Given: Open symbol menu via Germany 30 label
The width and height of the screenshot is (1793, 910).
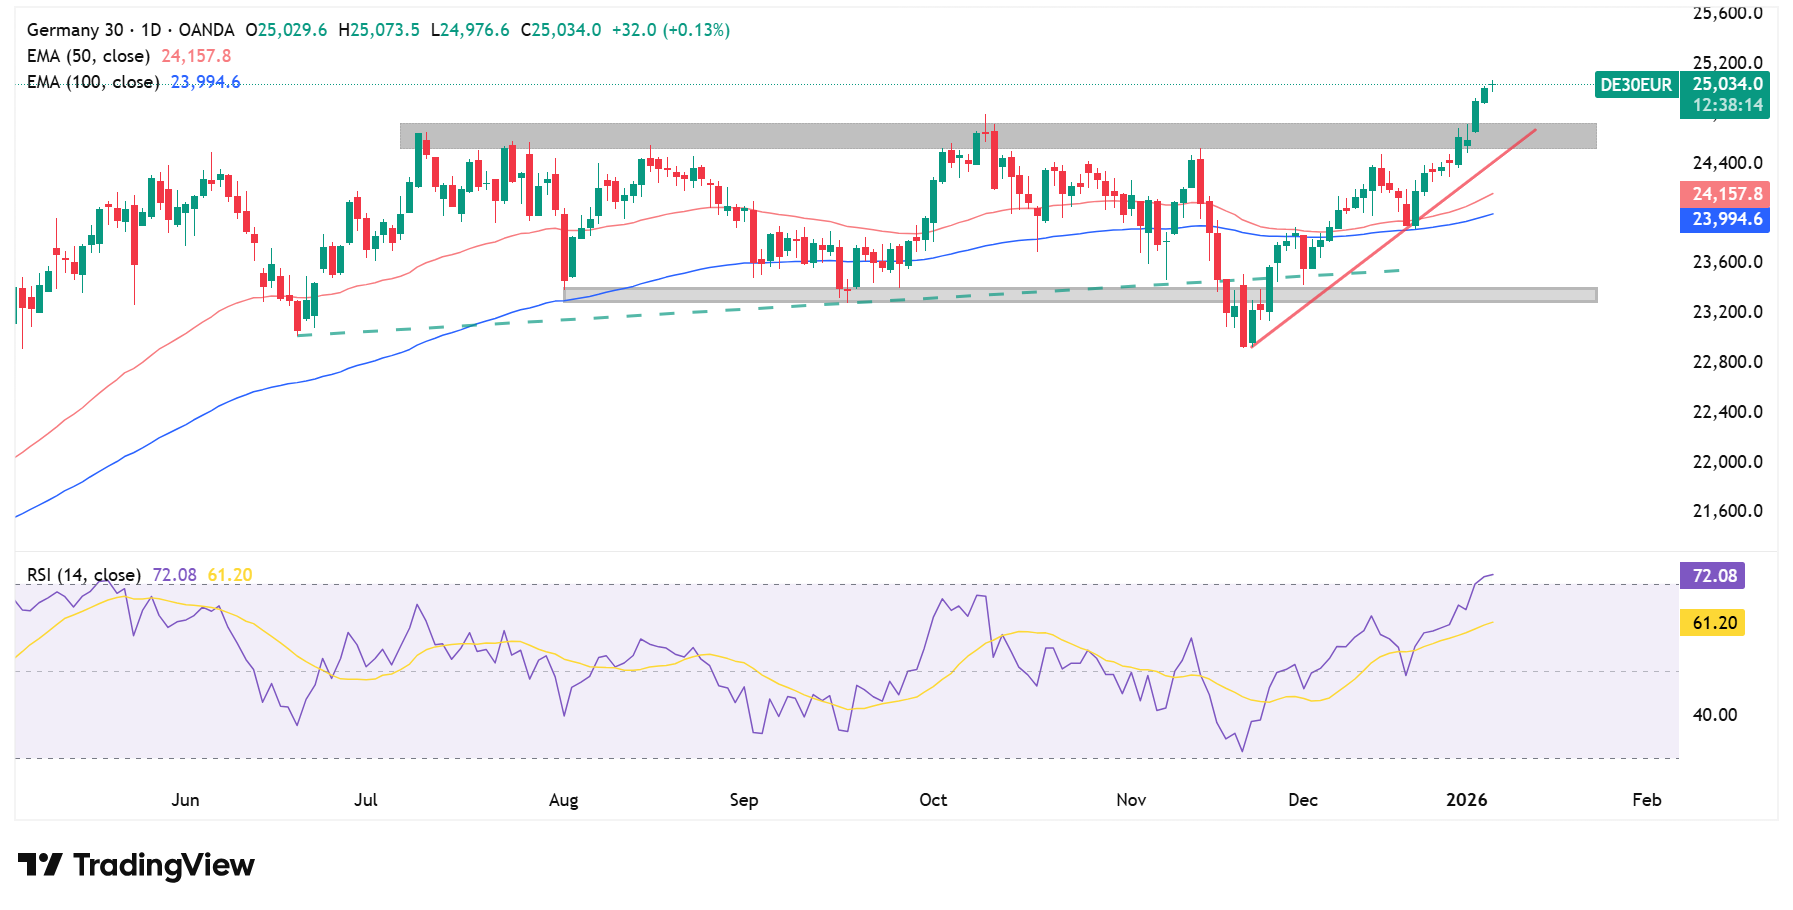Looking at the screenshot, I should pos(75,30).
